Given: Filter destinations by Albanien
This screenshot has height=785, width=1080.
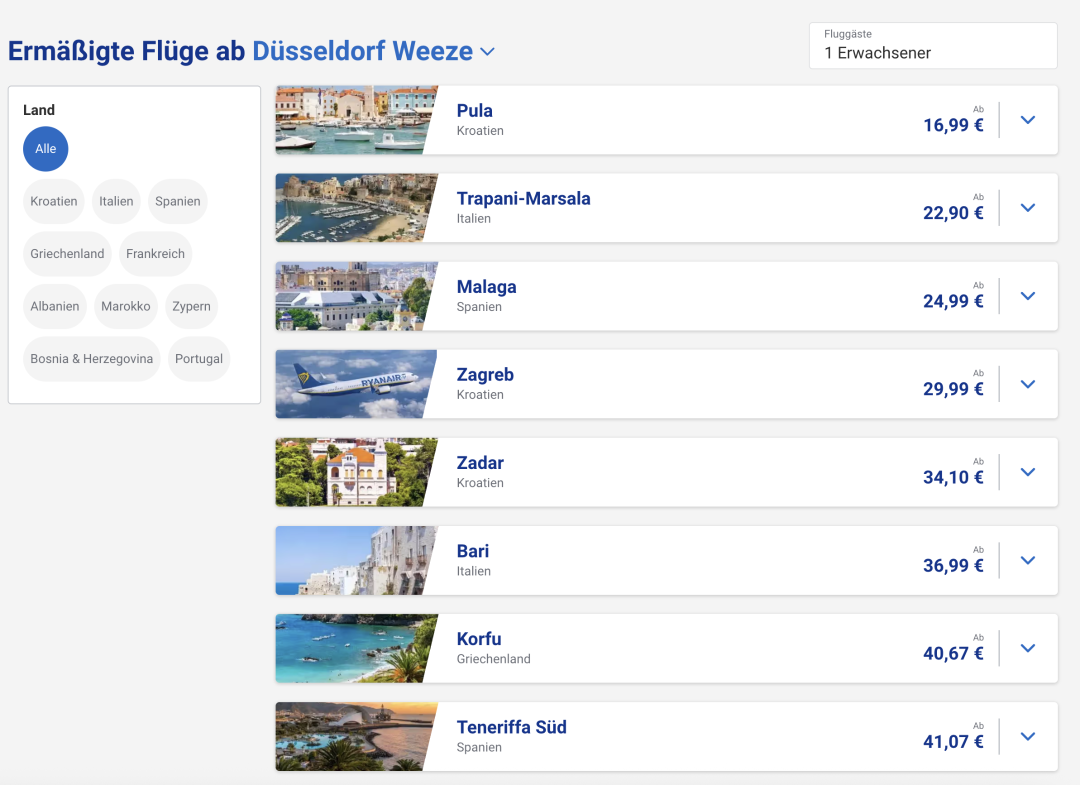Looking at the screenshot, I should 54,306.
